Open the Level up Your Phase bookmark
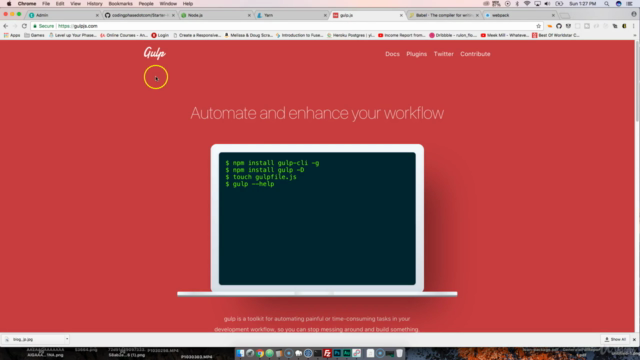The width and height of the screenshot is (640, 360). pos(72,35)
